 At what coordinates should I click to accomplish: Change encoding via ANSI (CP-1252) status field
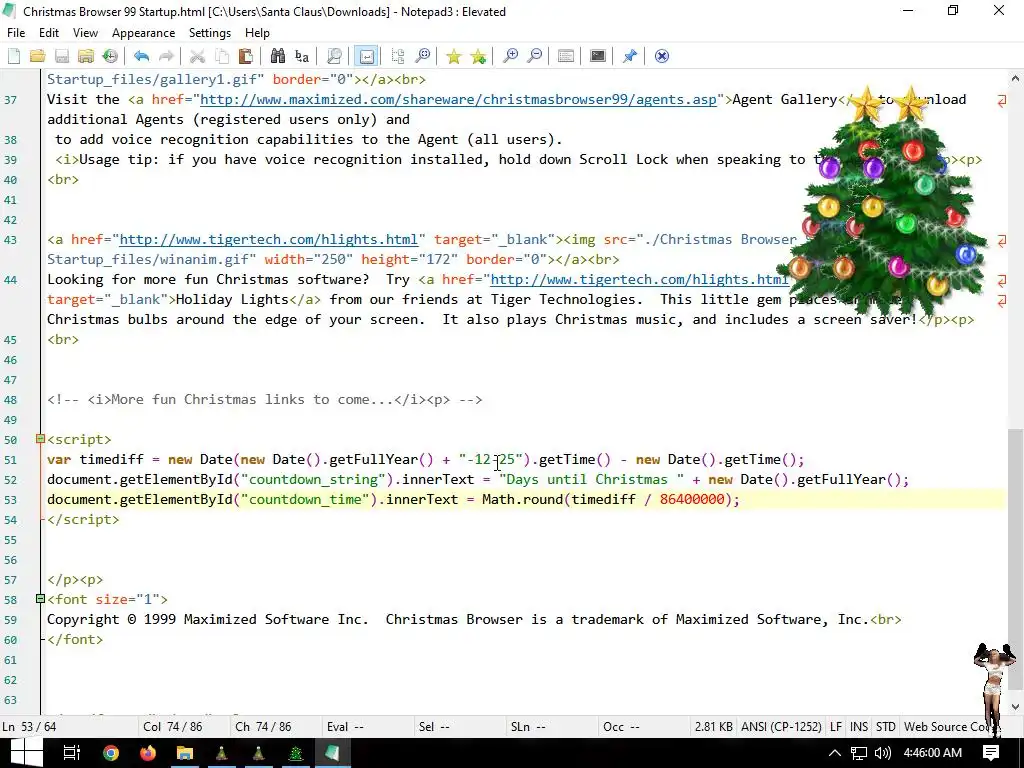pyautogui.click(x=782, y=727)
